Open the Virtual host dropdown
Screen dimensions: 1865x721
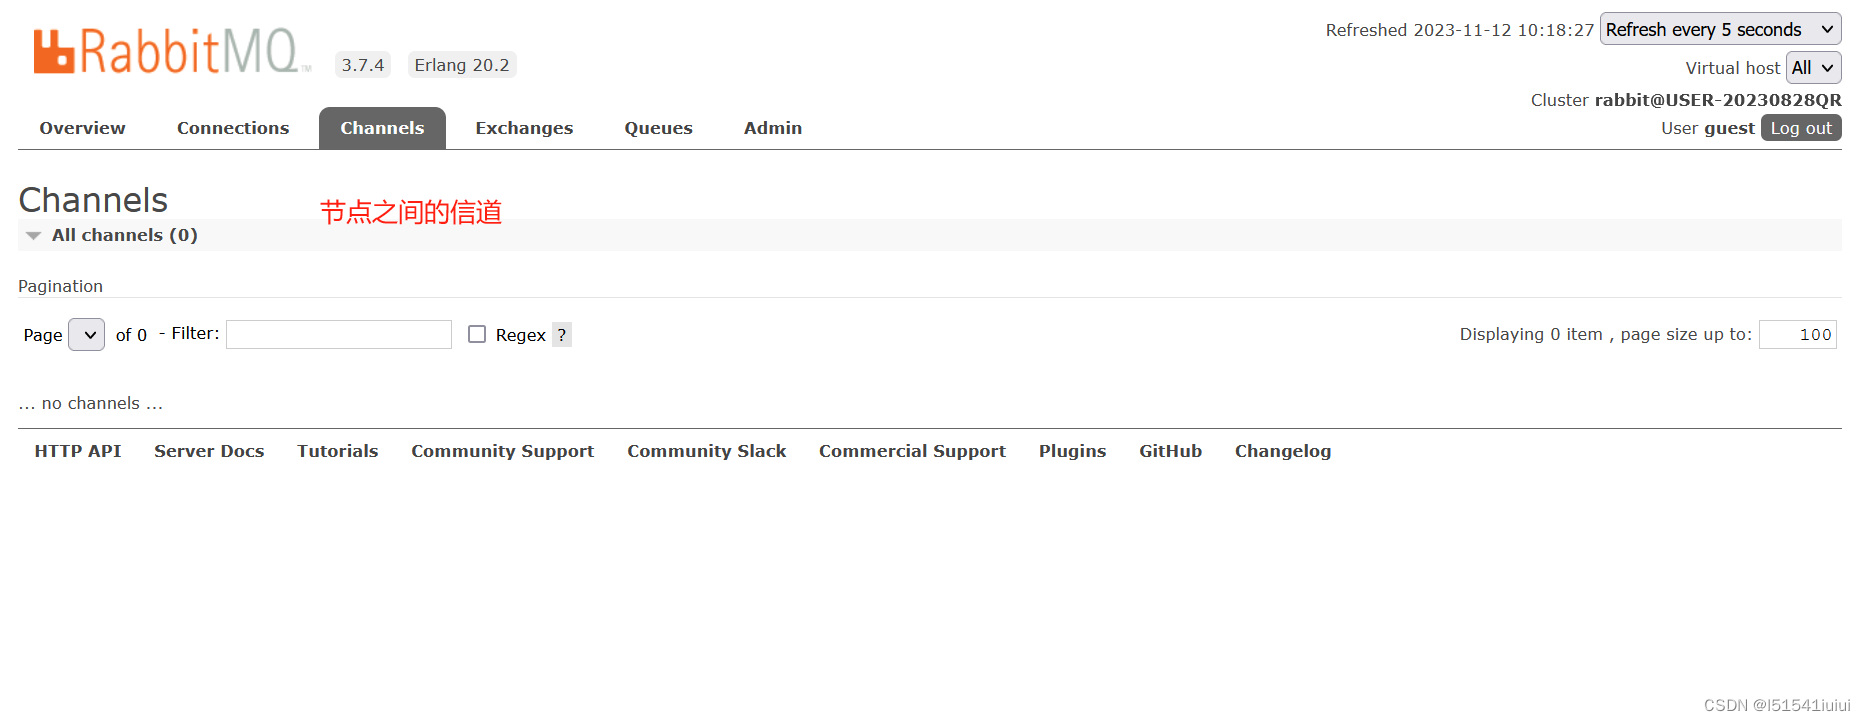[x=1813, y=68]
